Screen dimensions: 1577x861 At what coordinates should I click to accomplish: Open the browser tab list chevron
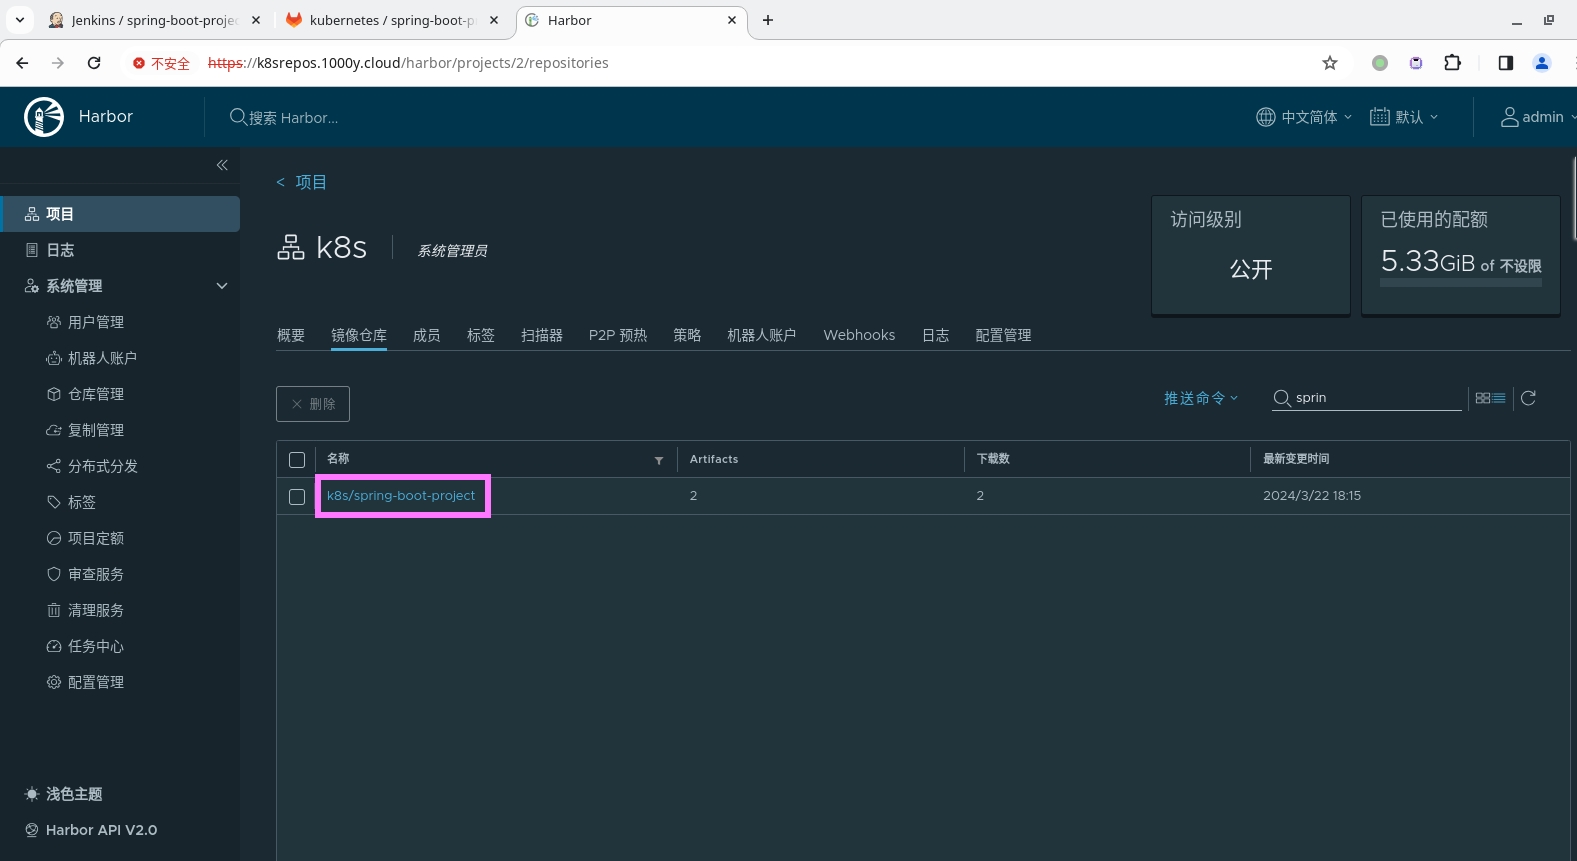click(x=20, y=20)
